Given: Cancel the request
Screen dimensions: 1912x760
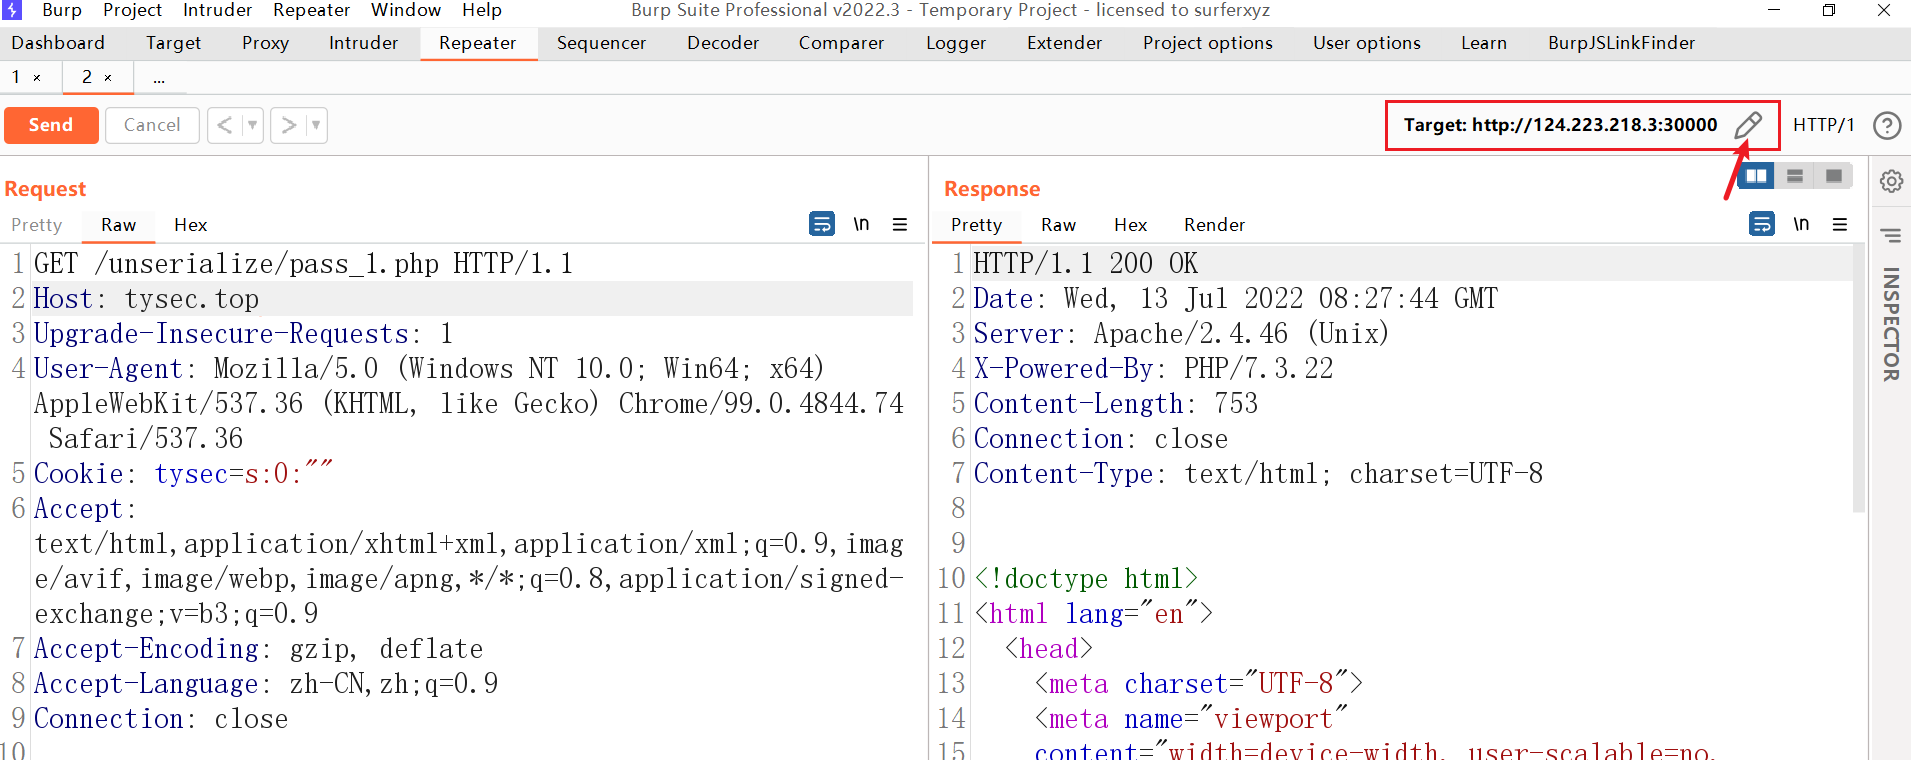Looking at the screenshot, I should 152,125.
